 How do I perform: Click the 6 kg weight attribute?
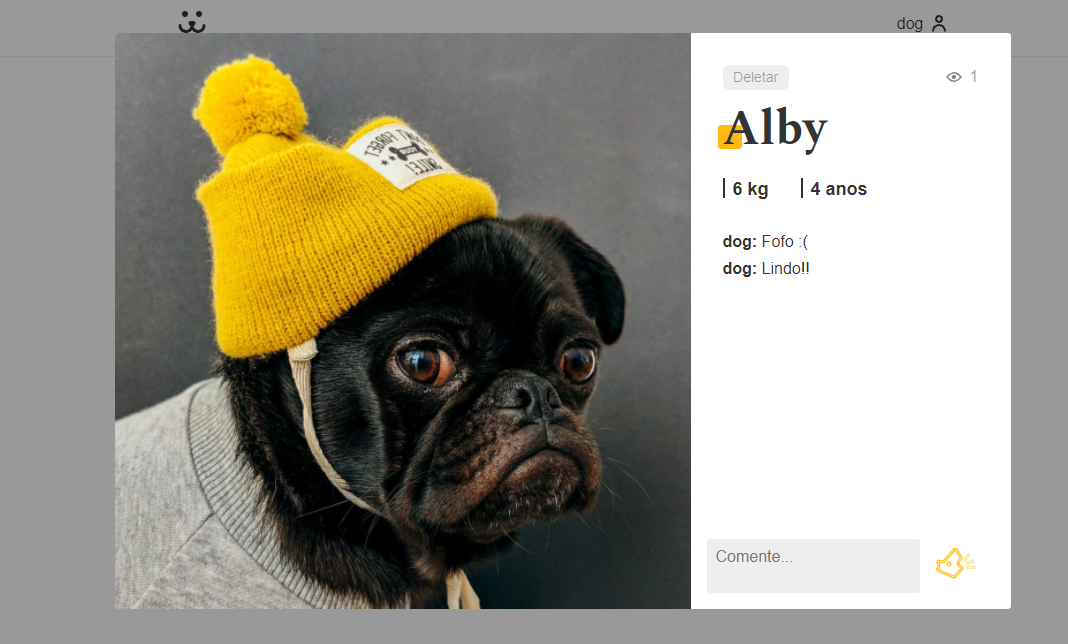pos(746,189)
